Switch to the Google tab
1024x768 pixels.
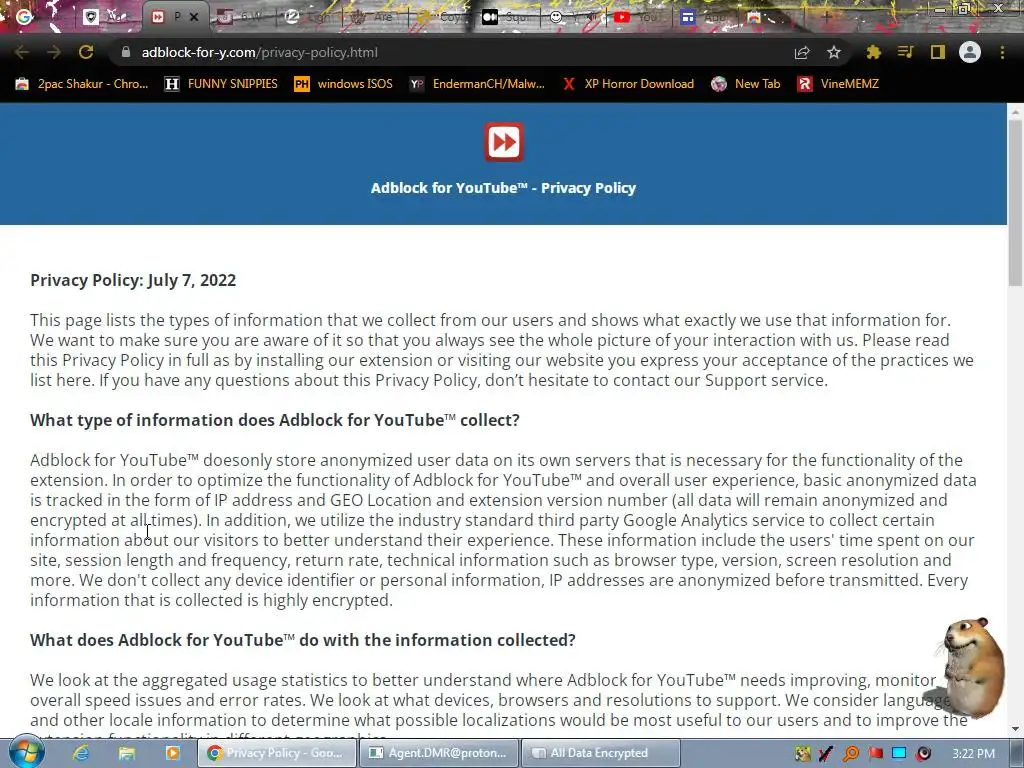coord(24,17)
